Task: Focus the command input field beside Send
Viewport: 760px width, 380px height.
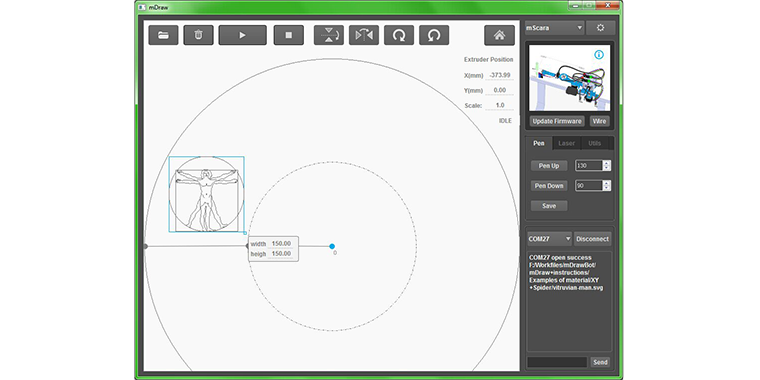Action: [557, 362]
